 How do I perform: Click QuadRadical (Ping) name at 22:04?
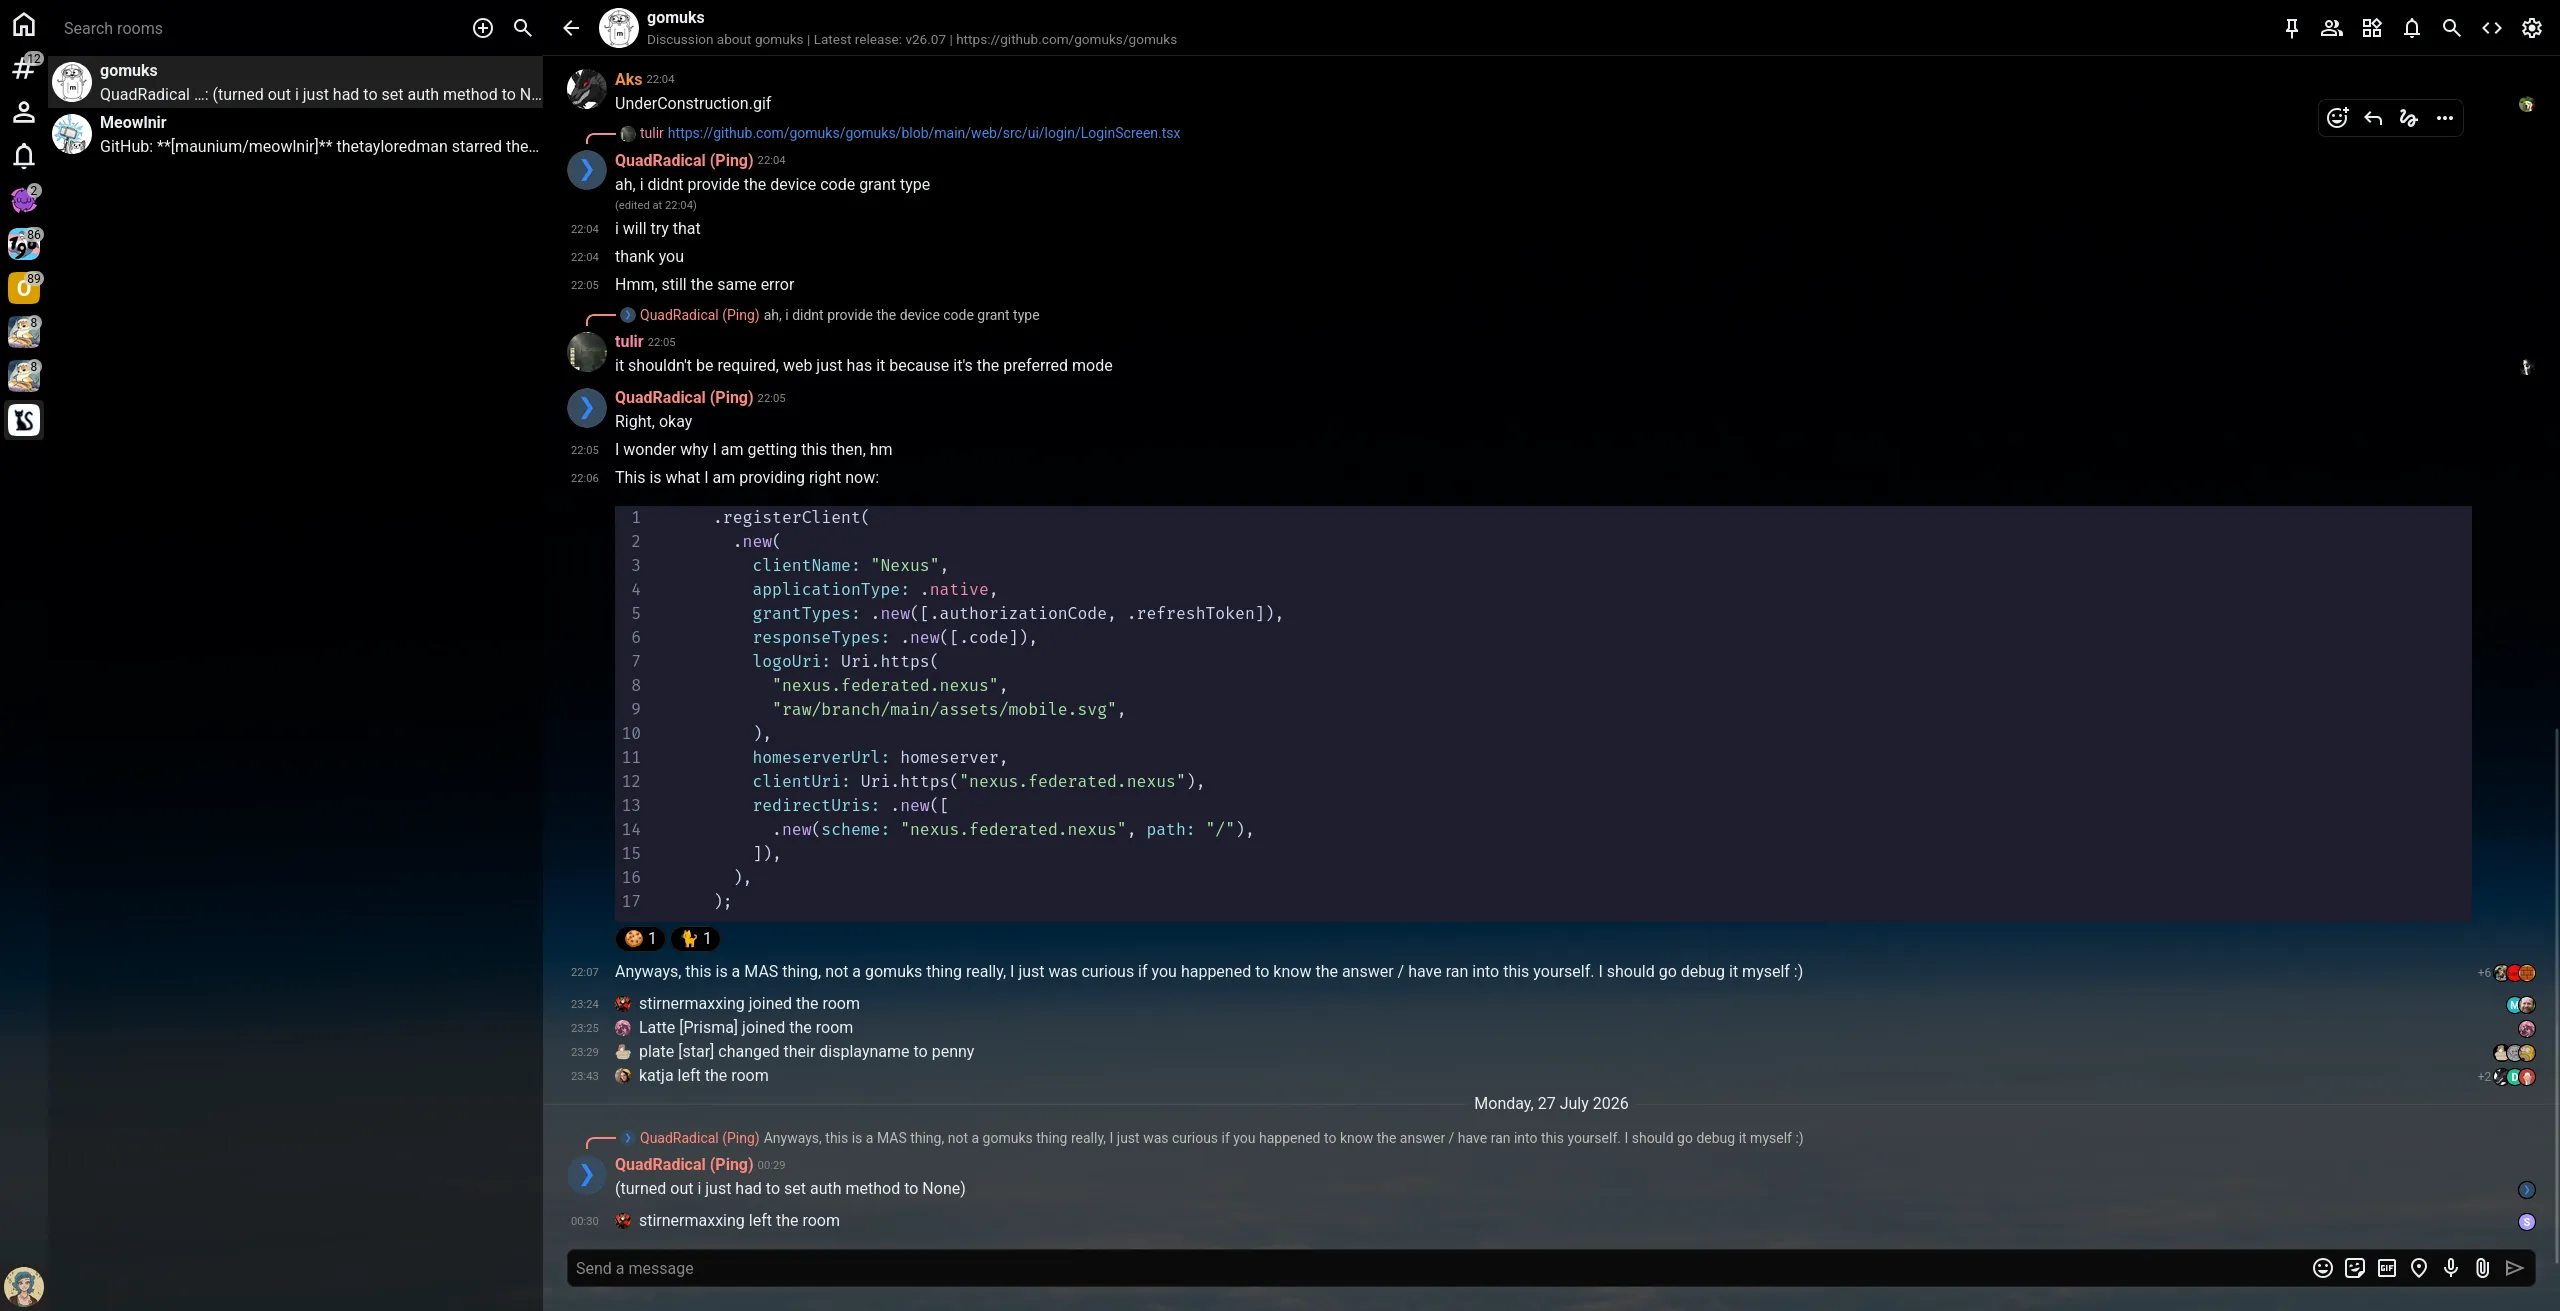(684, 160)
